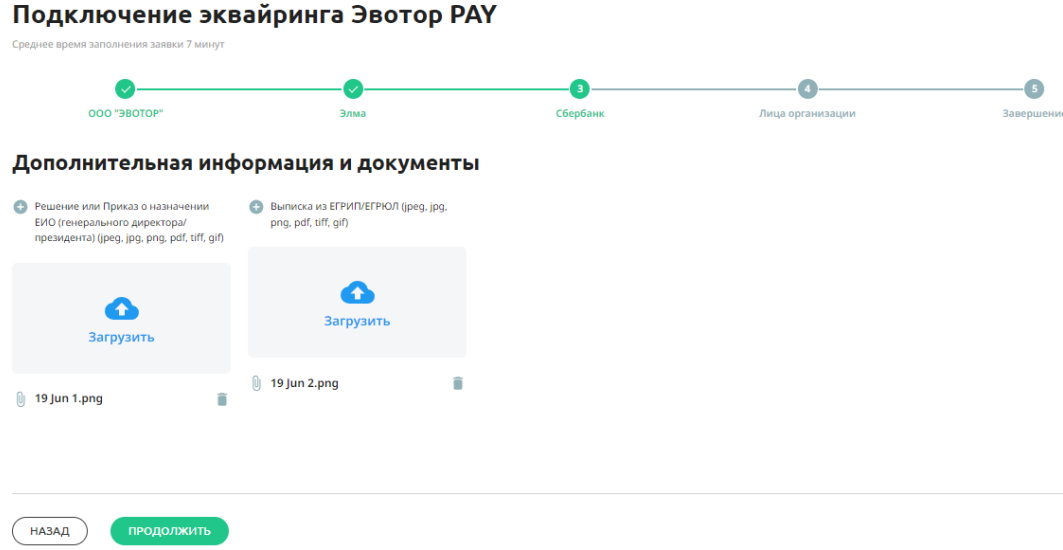Click the Загрузить link under the ЕГРИП/ЕГРЮЛ extract
This screenshot has width=1063, height=550.
point(357,321)
